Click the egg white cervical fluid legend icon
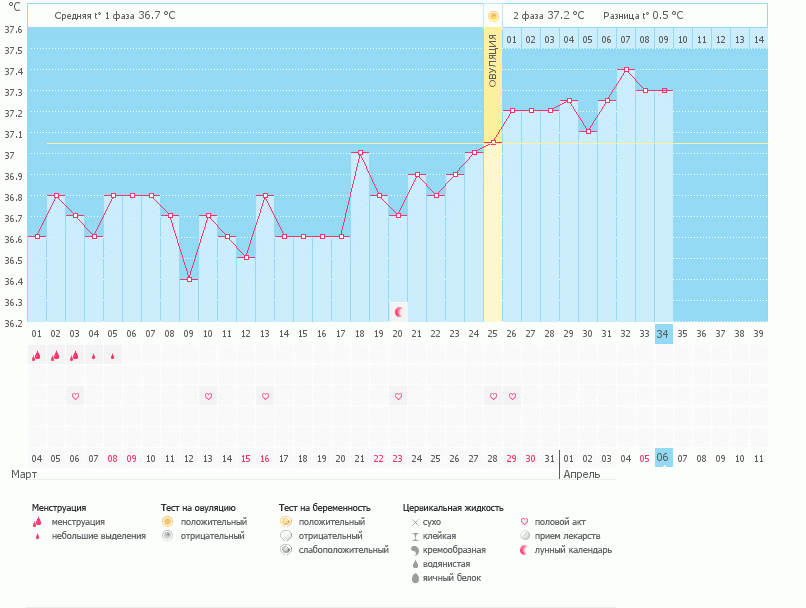The image size is (806, 608). click(415, 578)
